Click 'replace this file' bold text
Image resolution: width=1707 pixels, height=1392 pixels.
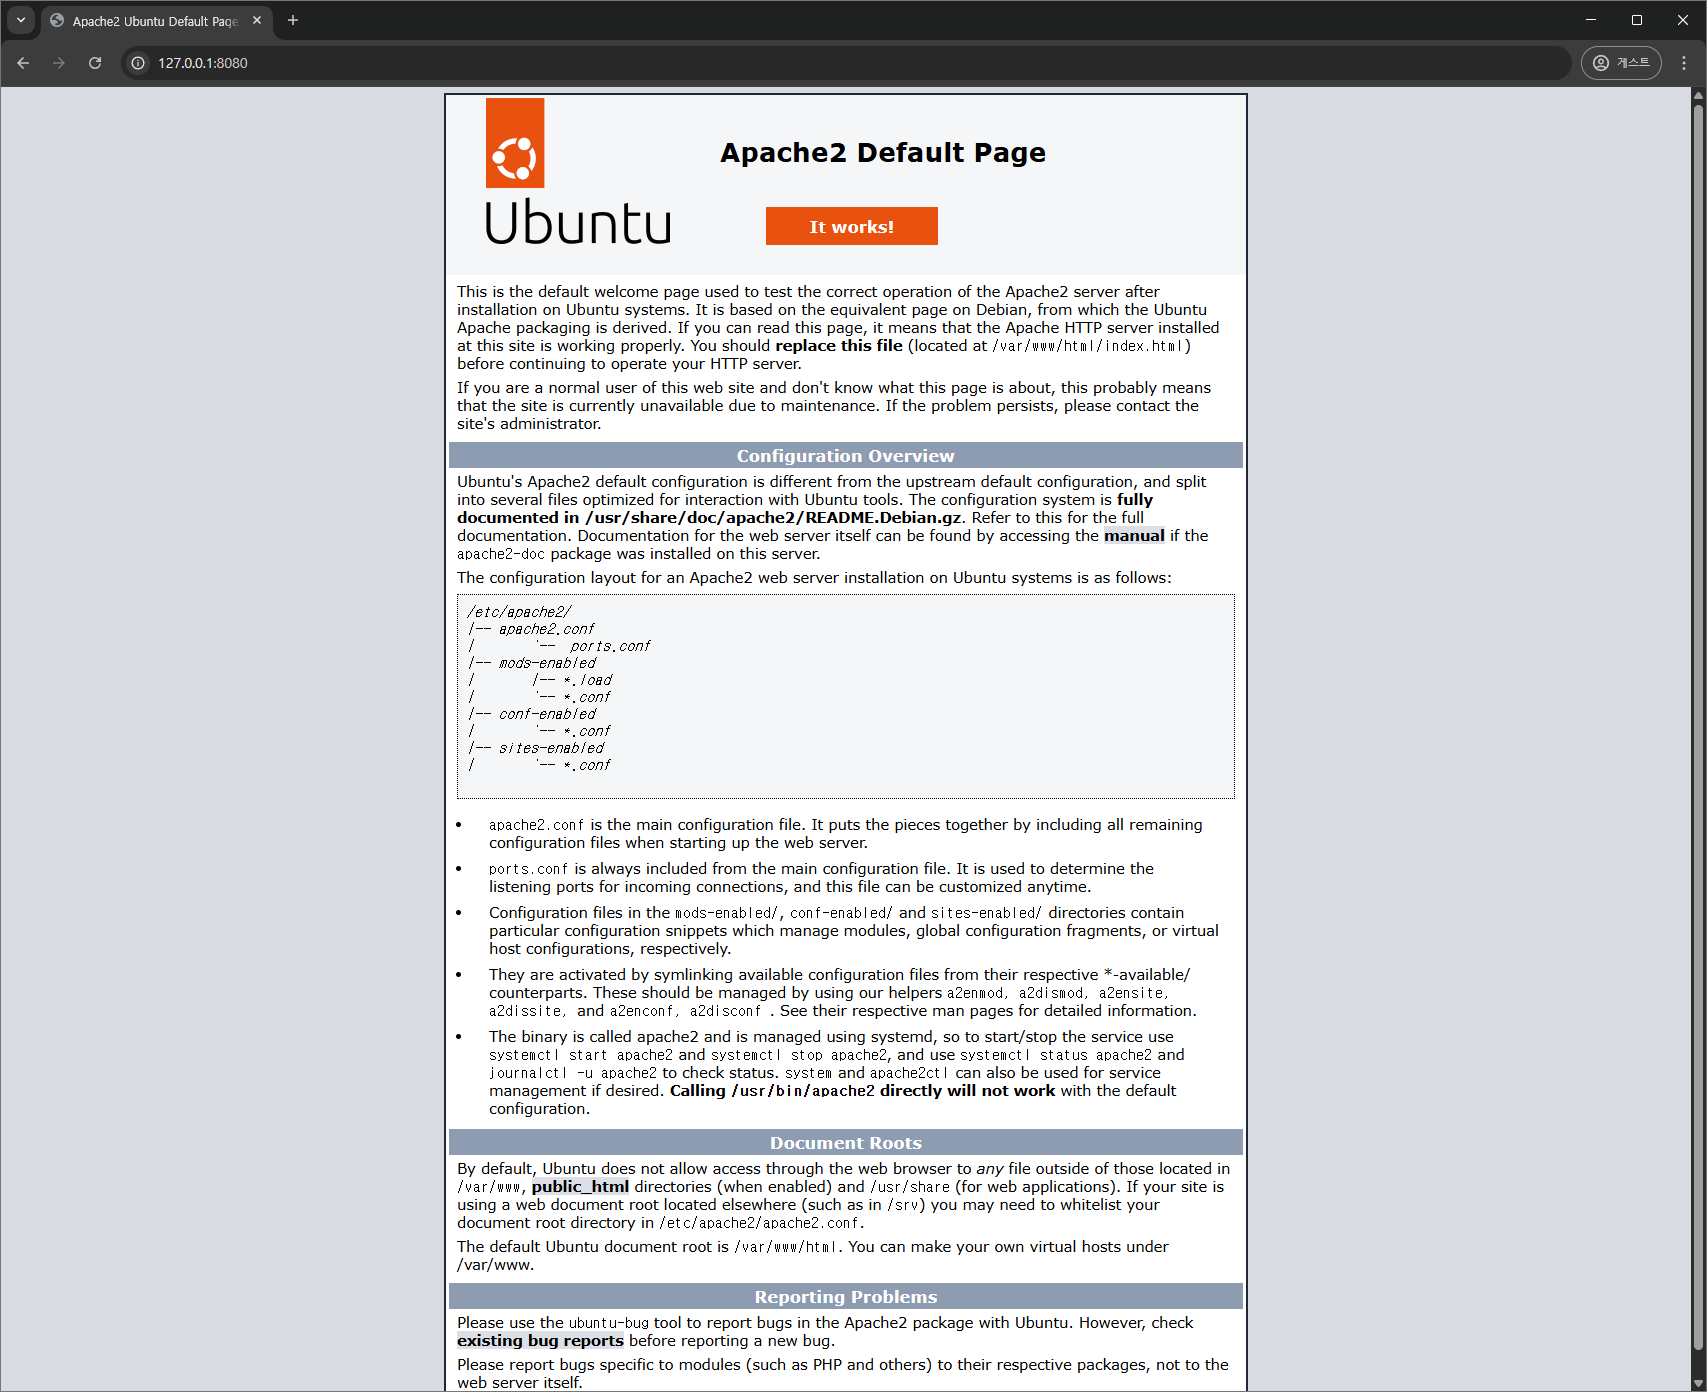[x=839, y=346]
